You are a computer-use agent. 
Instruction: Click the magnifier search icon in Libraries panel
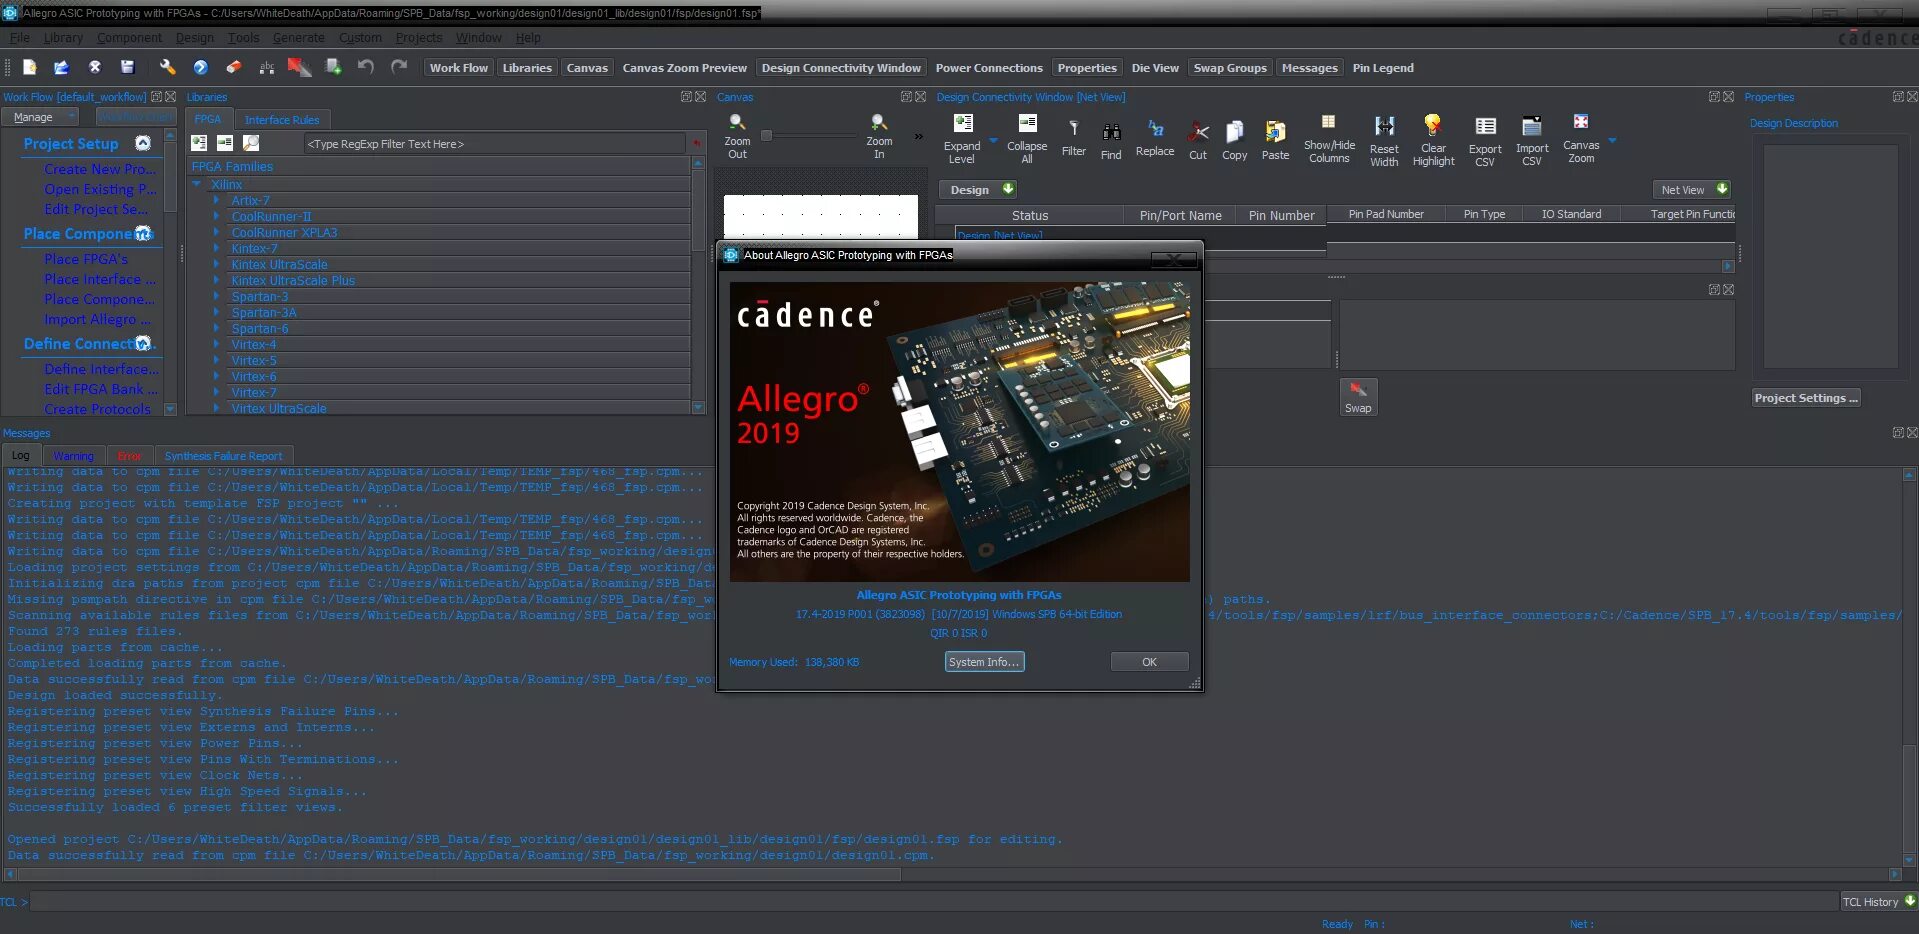tap(251, 143)
